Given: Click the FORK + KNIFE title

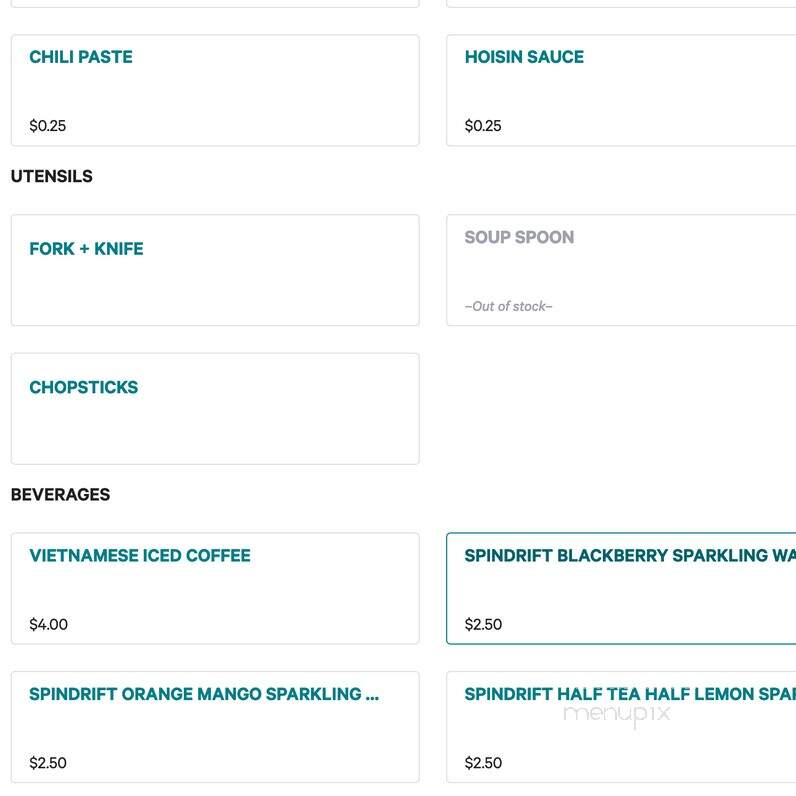Looking at the screenshot, I should (x=86, y=249).
